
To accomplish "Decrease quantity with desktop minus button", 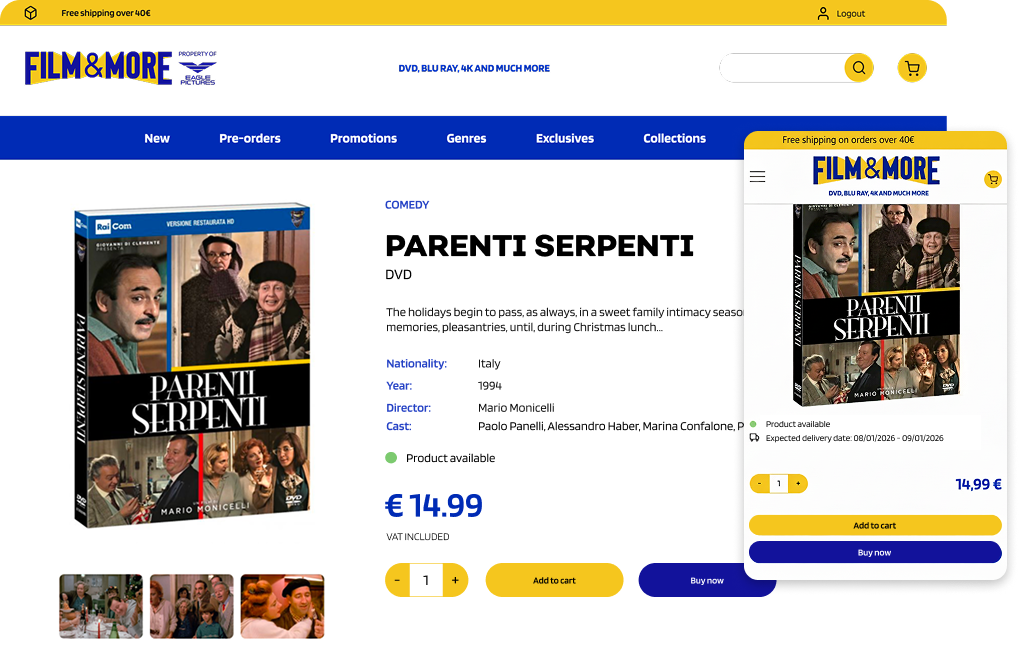I will [397, 580].
